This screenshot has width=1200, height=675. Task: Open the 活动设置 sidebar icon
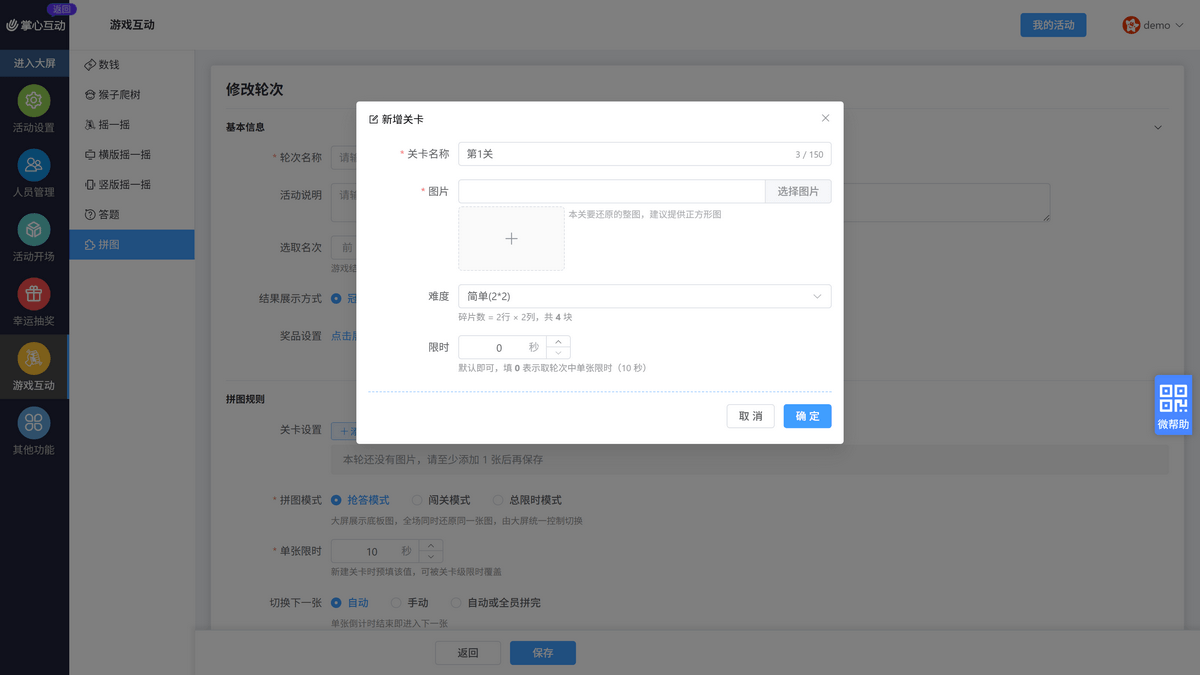[34, 102]
